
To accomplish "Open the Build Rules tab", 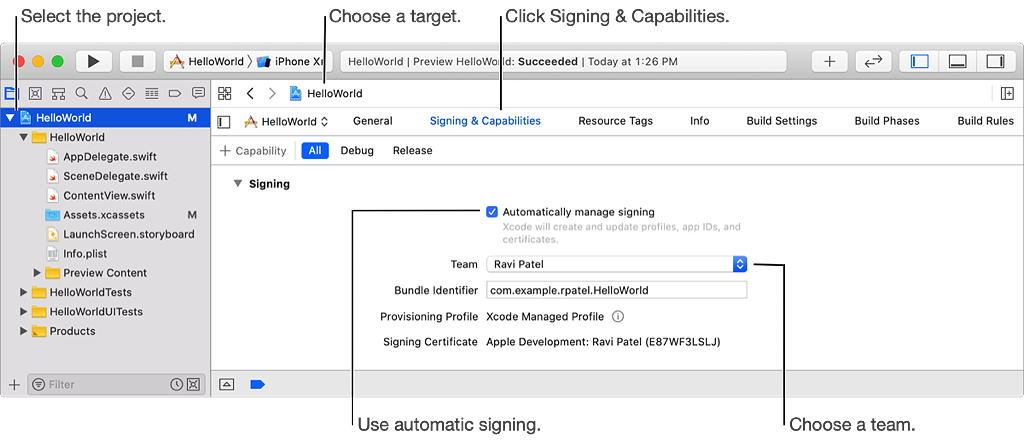I will (985, 121).
